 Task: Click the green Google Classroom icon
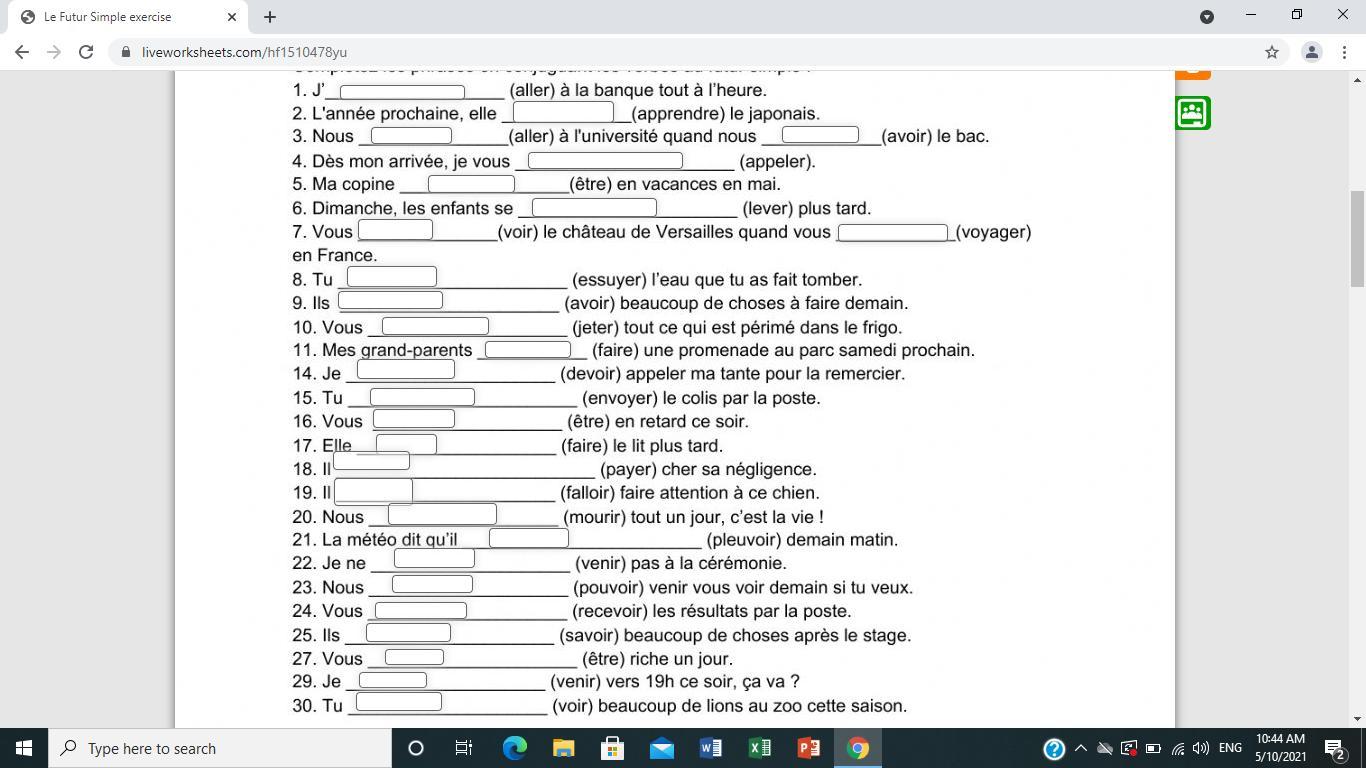[x=1193, y=113]
